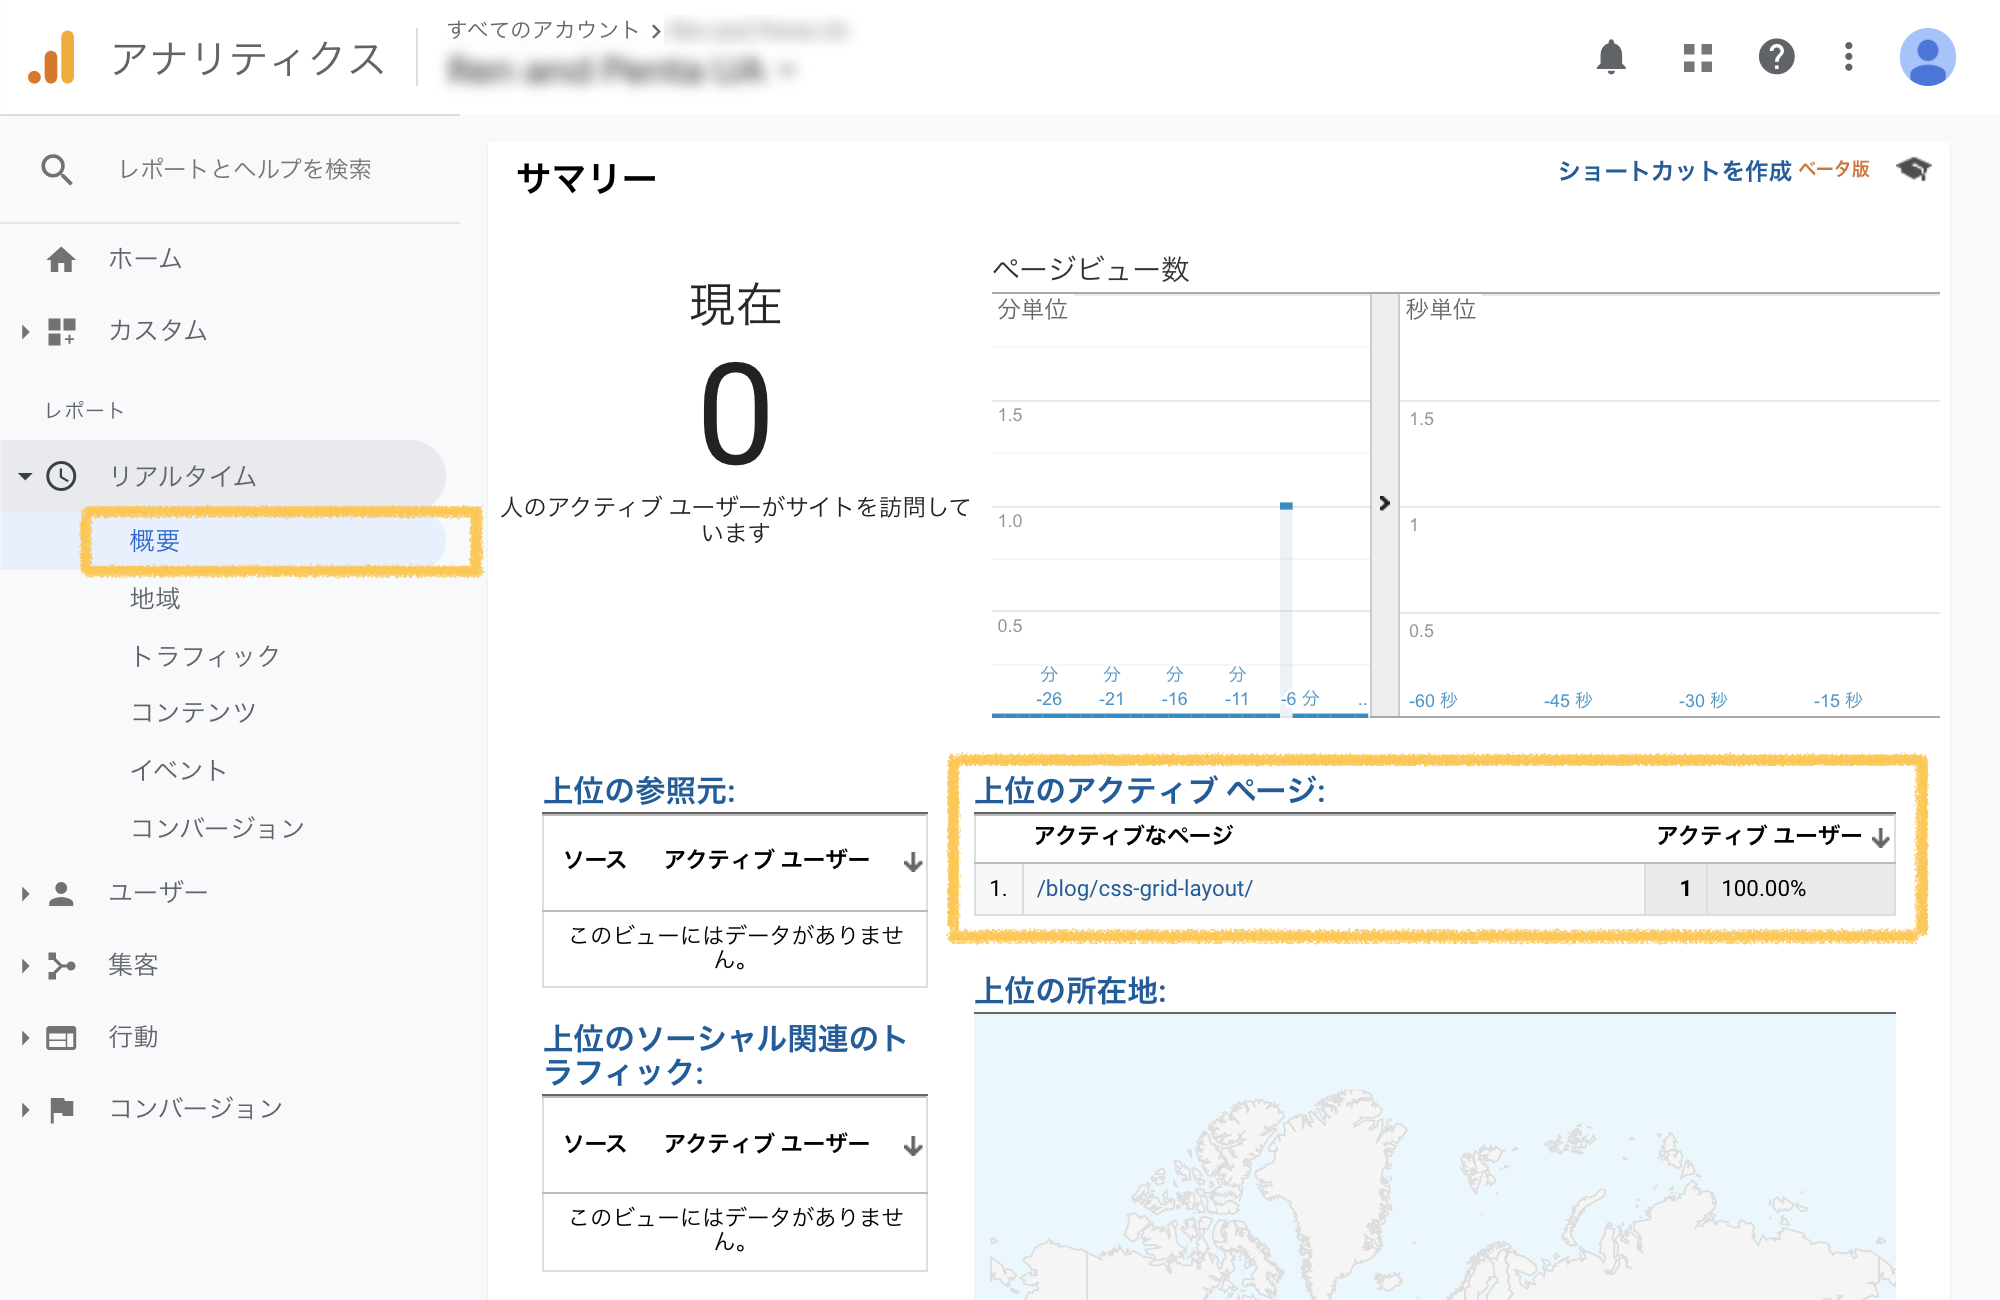Click ショートカットを作成 link
This screenshot has height=1300, width=2000.
pos(1674,171)
